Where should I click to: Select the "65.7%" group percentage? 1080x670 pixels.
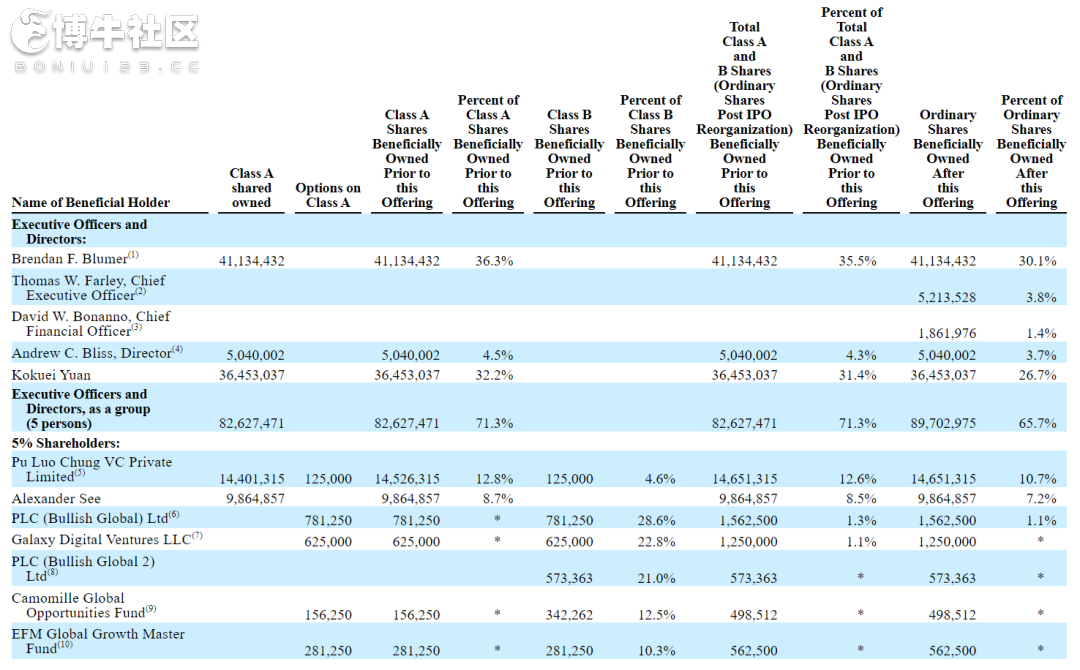(1037, 423)
